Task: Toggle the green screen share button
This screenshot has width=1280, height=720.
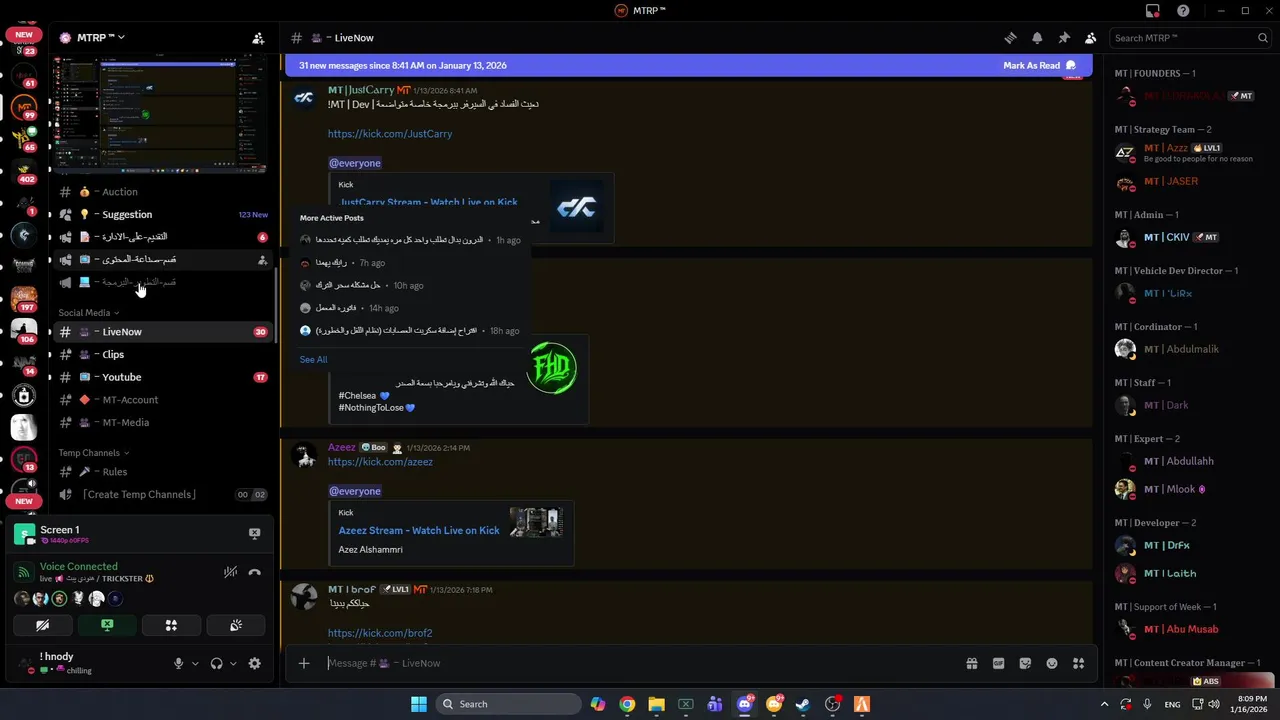Action: (107, 625)
